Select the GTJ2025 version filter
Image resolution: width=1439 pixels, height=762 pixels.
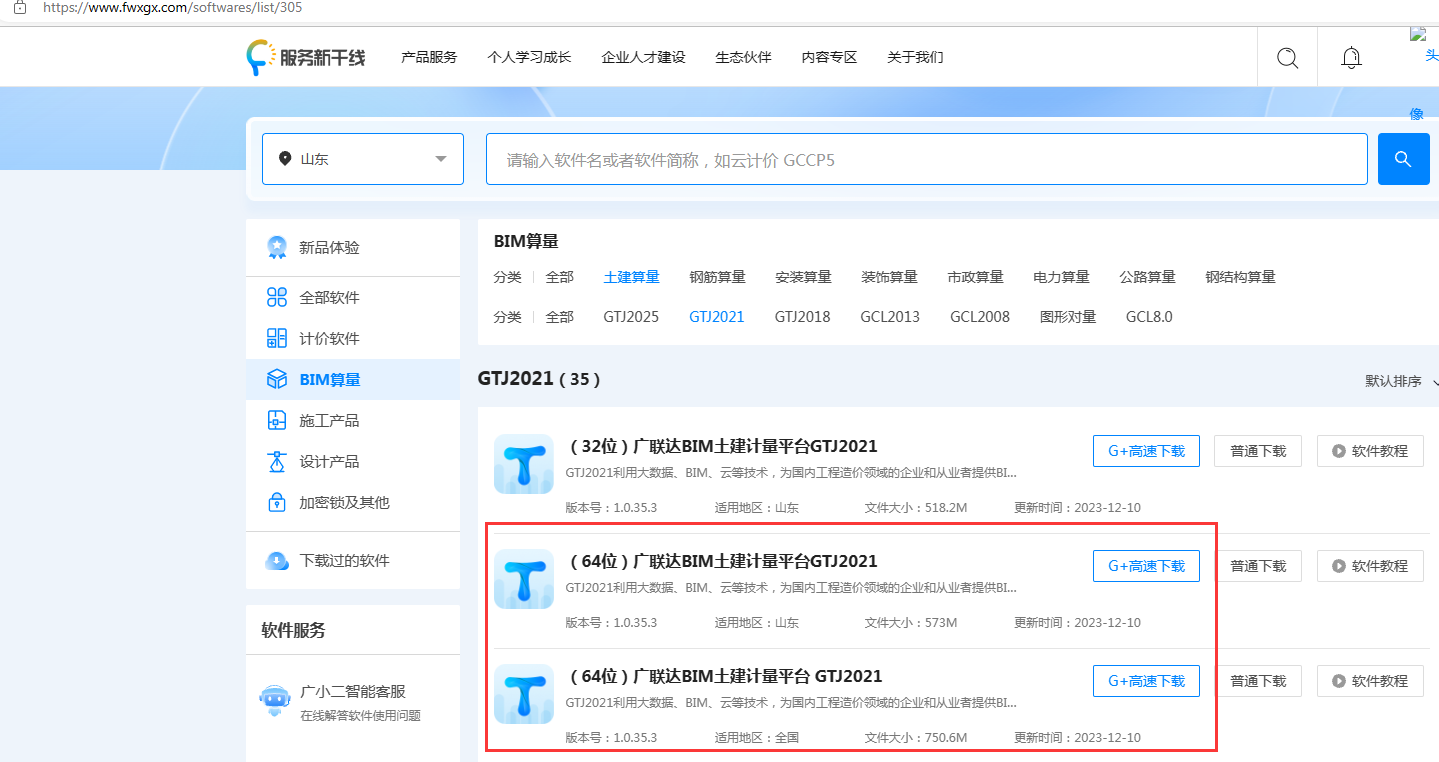631,317
